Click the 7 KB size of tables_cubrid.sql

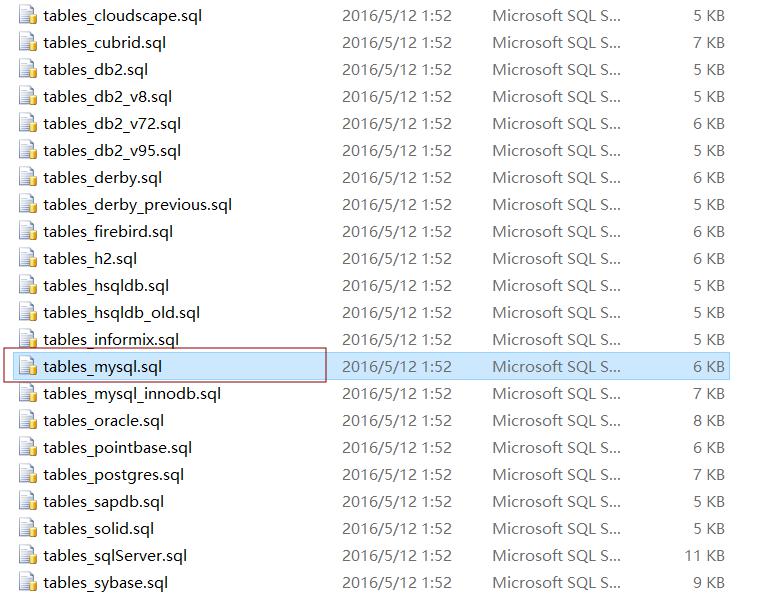pyautogui.click(x=709, y=42)
